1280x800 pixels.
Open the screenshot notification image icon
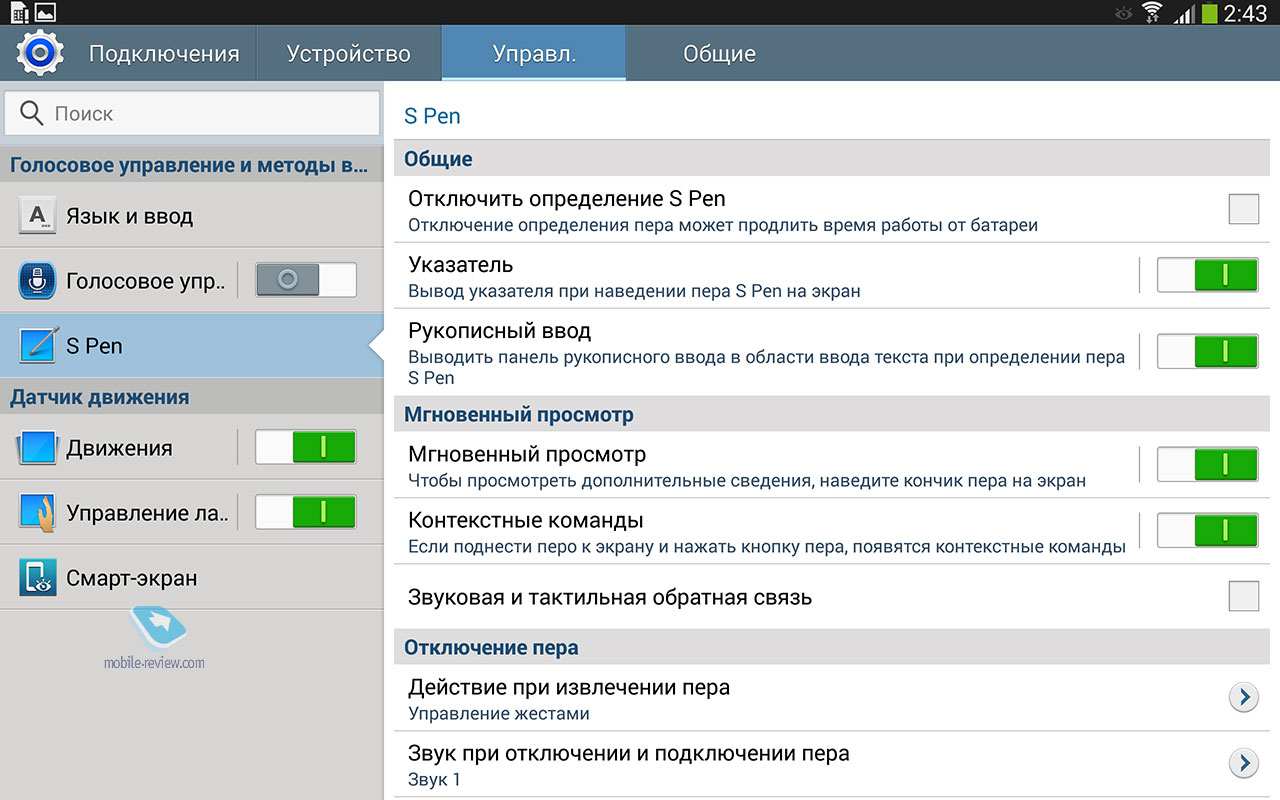pos(45,12)
